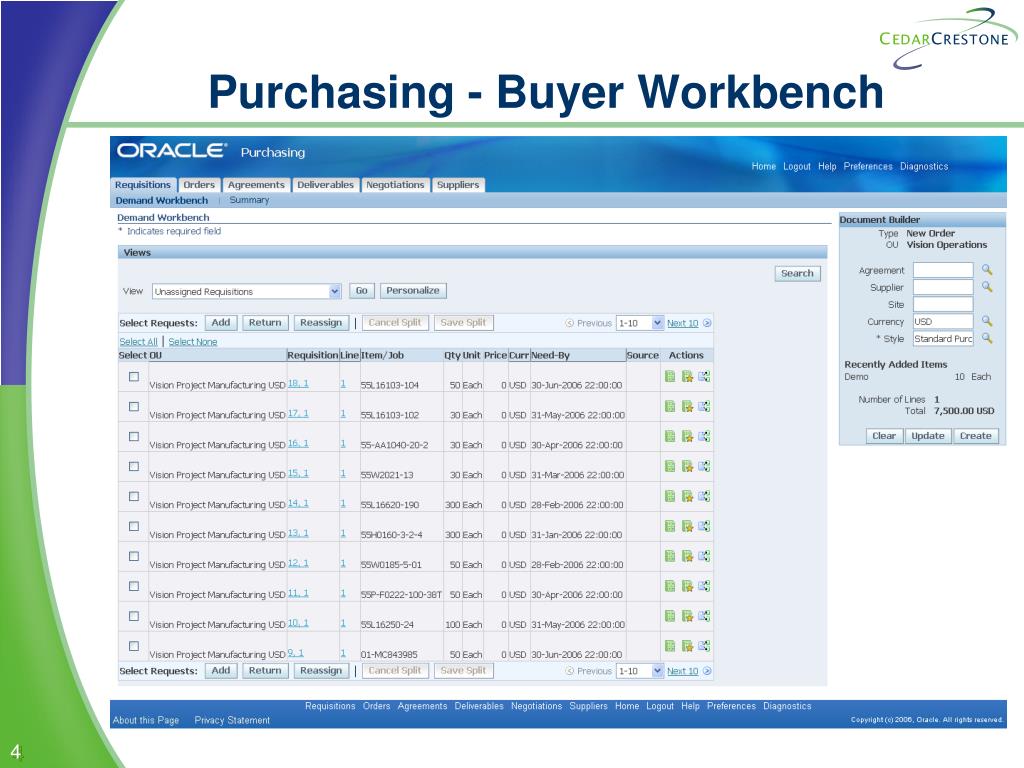Click the Agreement input field
The image size is (1024, 768).
943,270
